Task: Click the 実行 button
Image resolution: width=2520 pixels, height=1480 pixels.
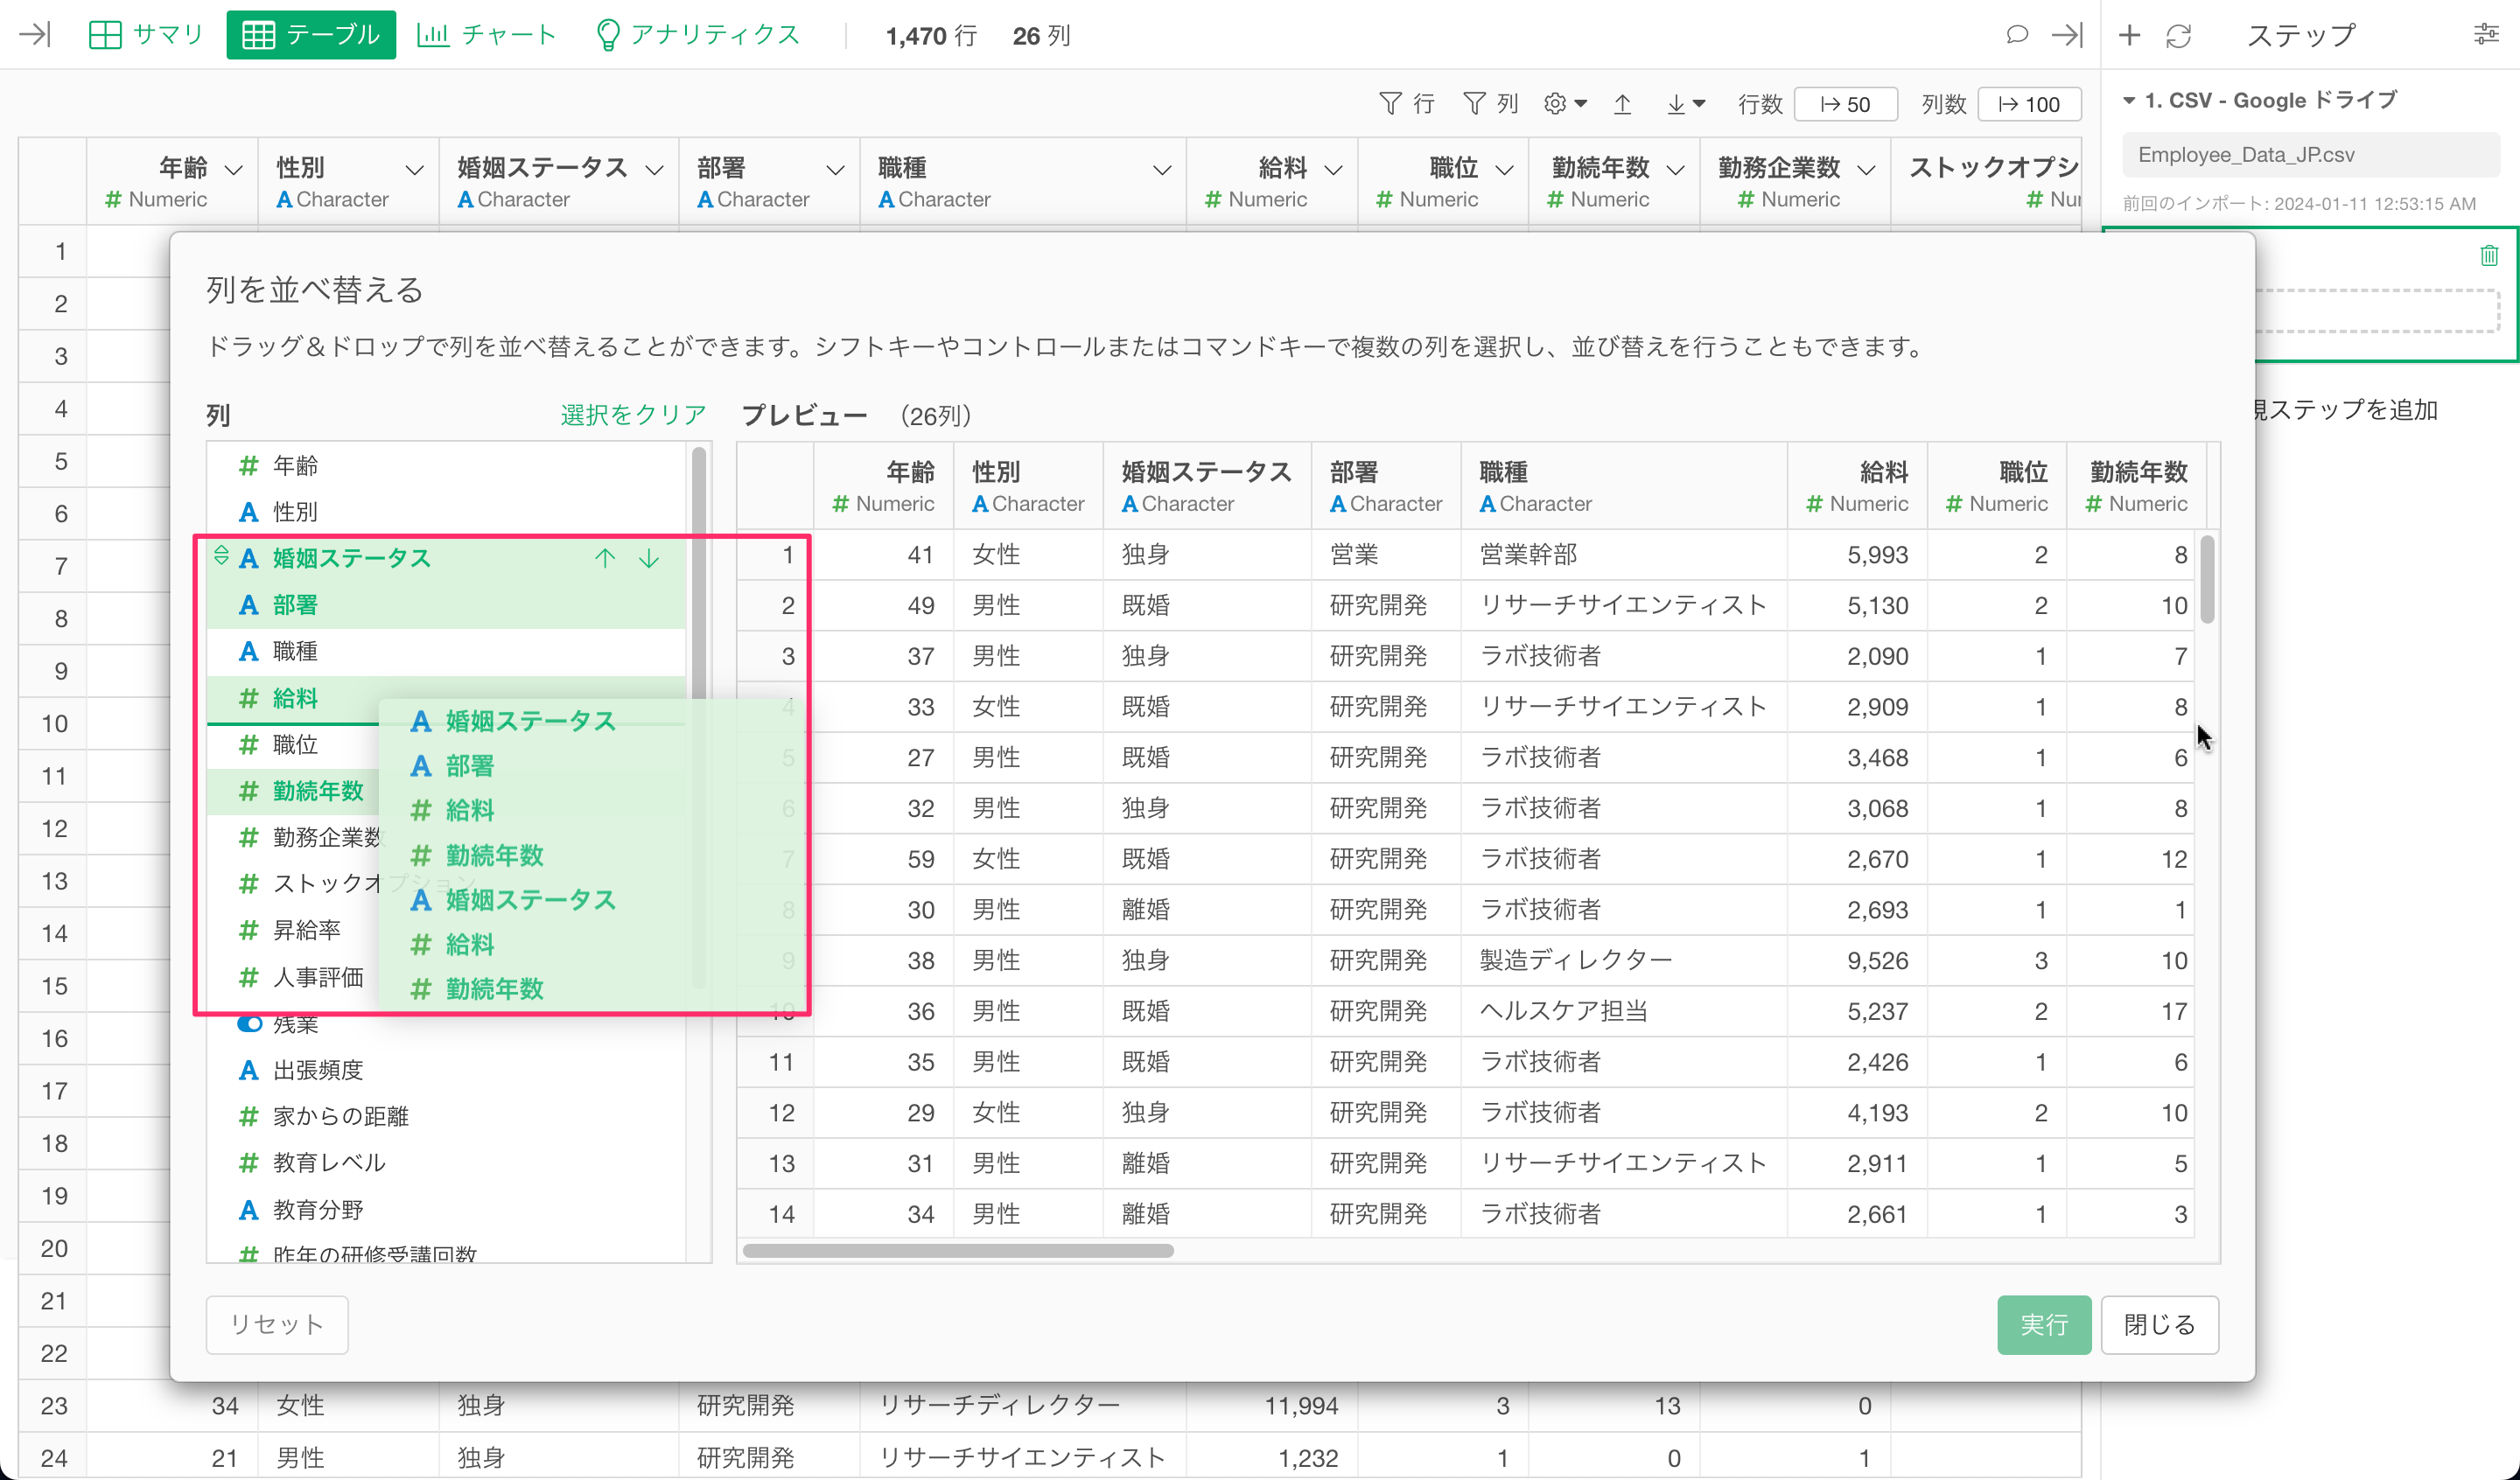Action: (x=2044, y=1324)
